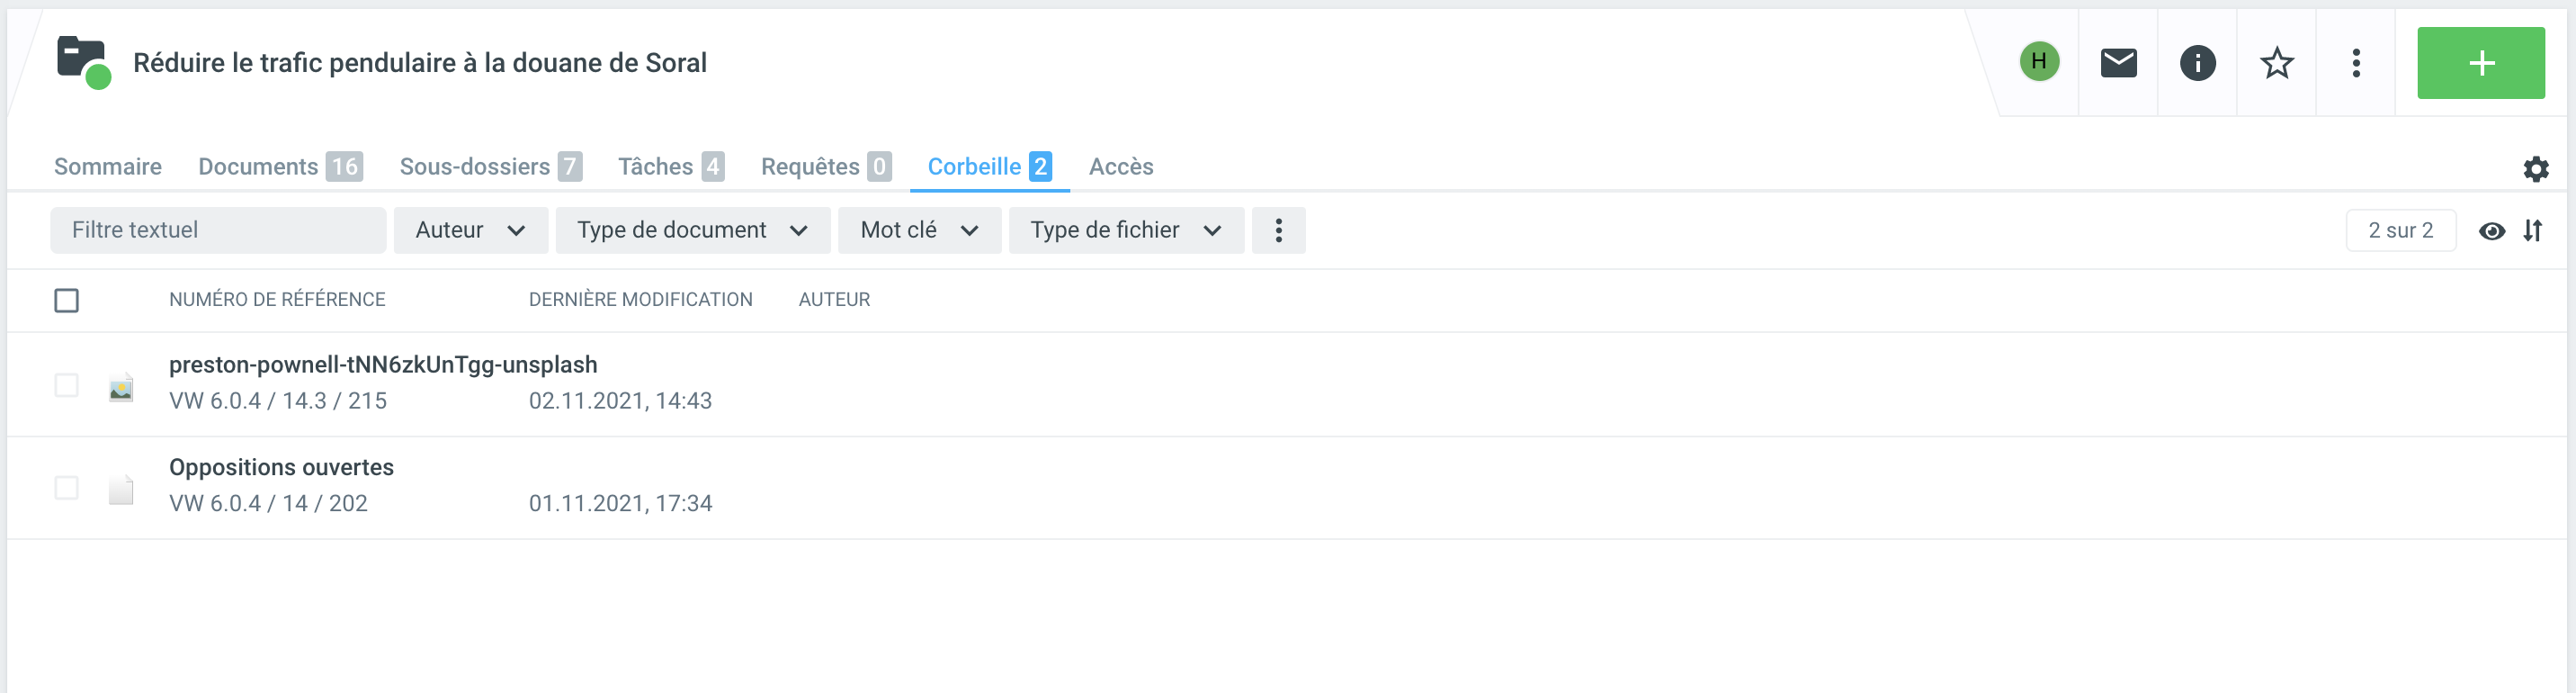This screenshot has width=2576, height=693.
Task: Open tab settings gear icon
Action: click(x=2535, y=168)
